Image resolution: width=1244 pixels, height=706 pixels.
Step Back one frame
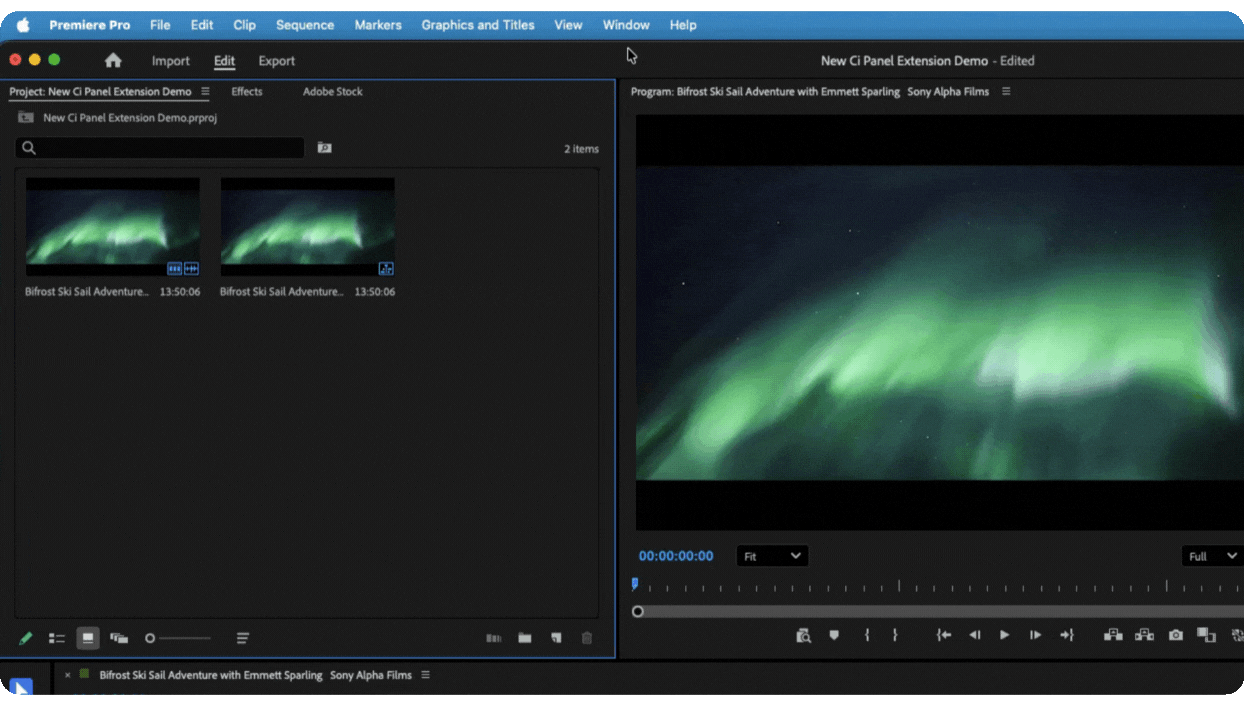tap(975, 635)
